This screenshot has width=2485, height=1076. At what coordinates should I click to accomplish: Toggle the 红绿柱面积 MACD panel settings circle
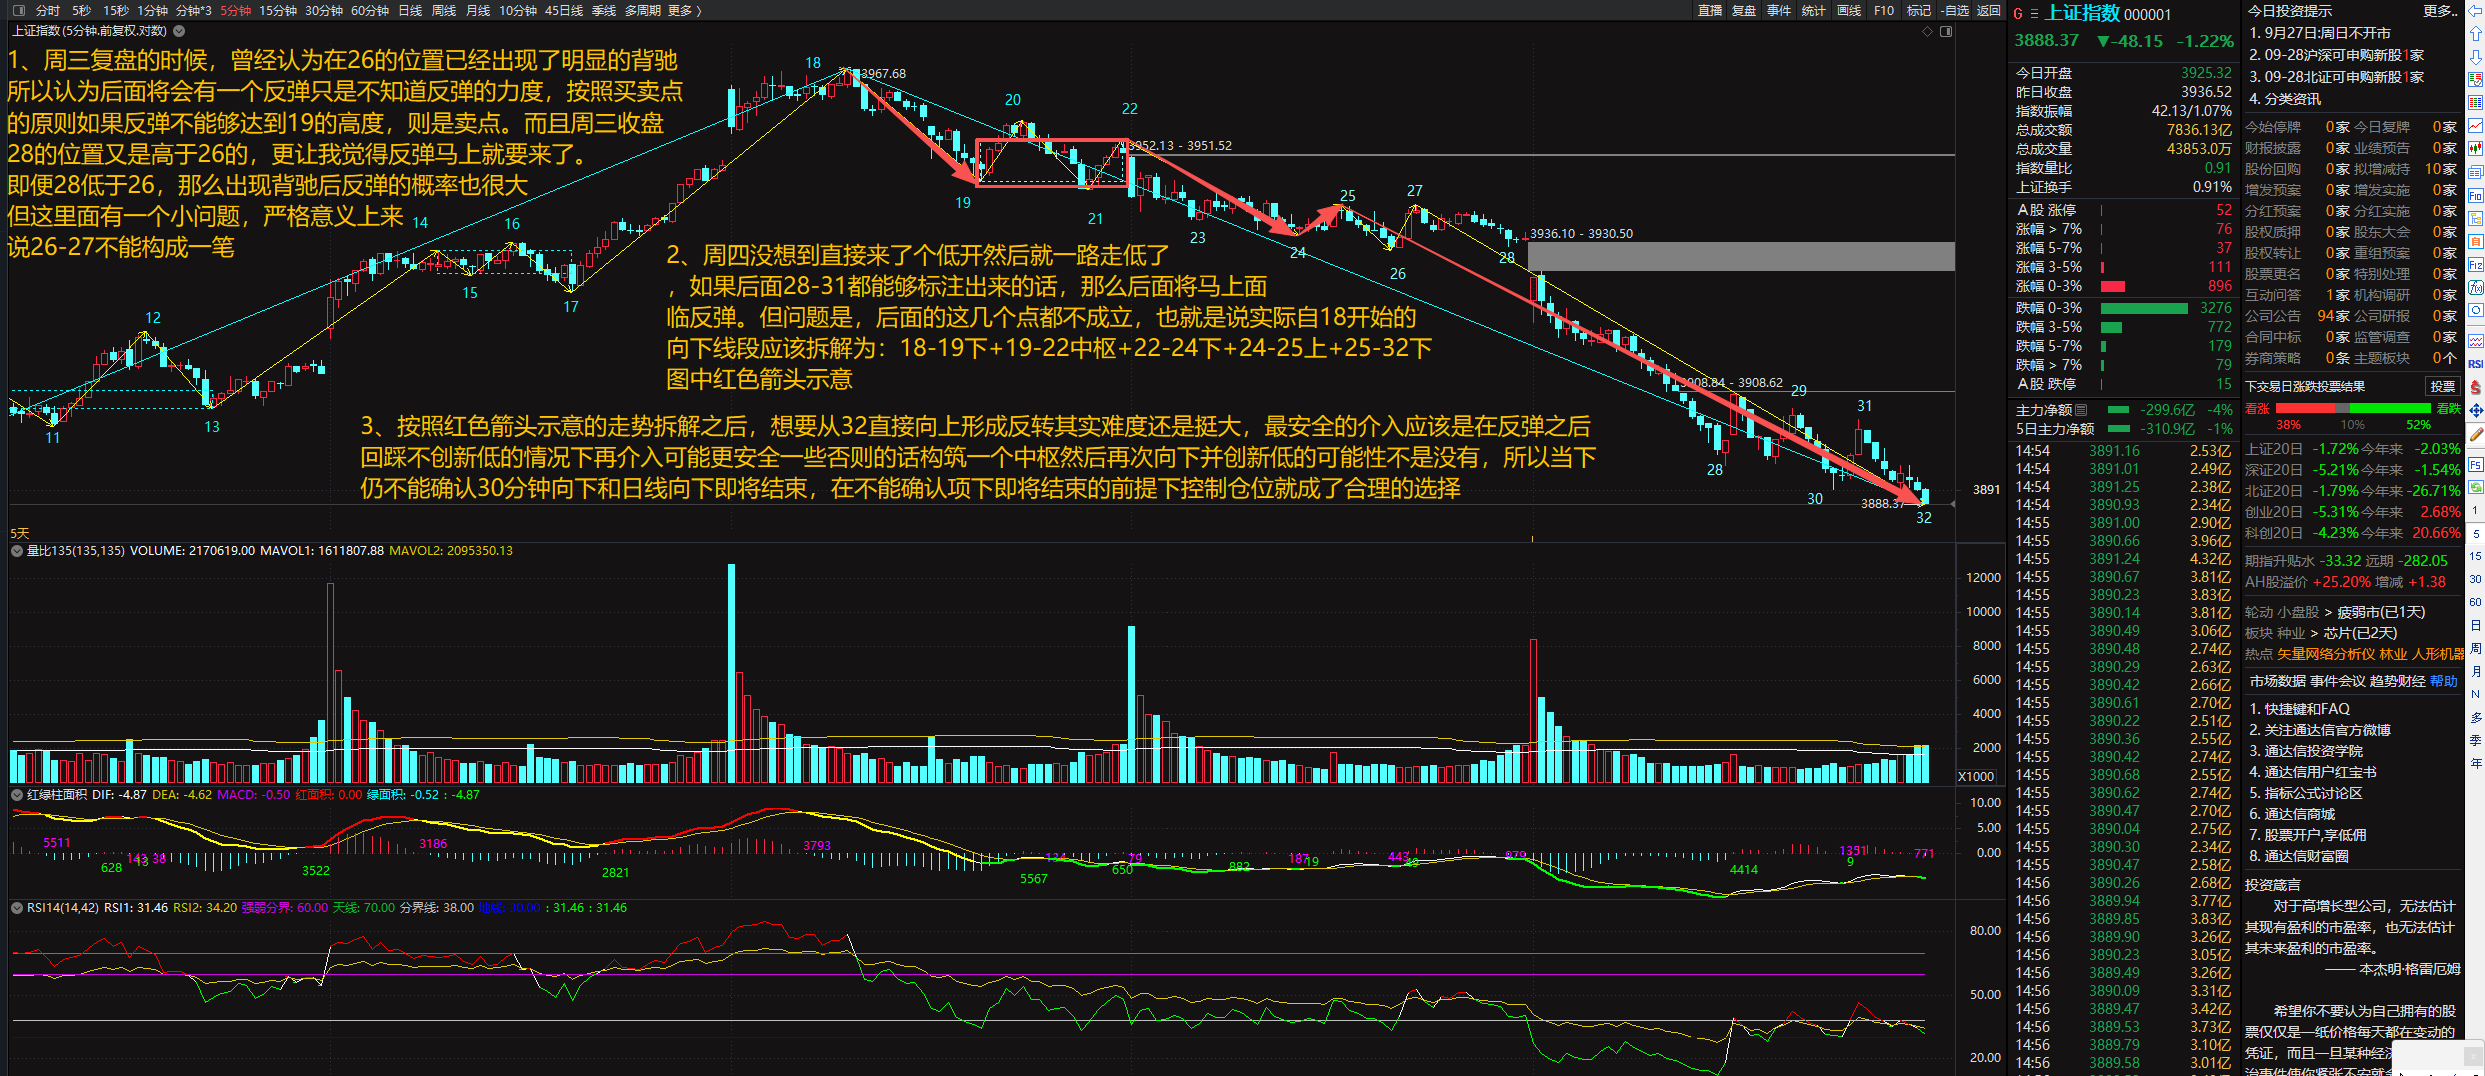click(17, 794)
